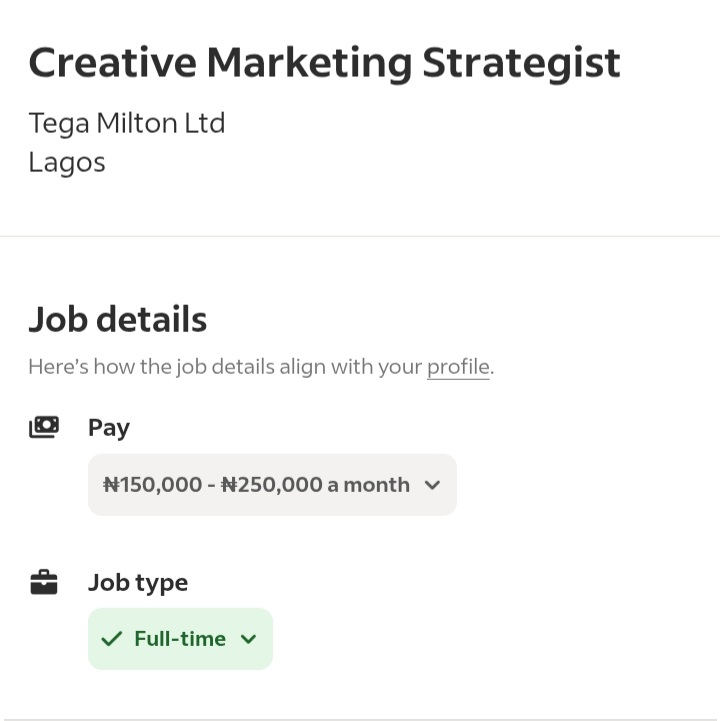Open the Full-time job type chip
720x721 pixels.
click(180, 639)
